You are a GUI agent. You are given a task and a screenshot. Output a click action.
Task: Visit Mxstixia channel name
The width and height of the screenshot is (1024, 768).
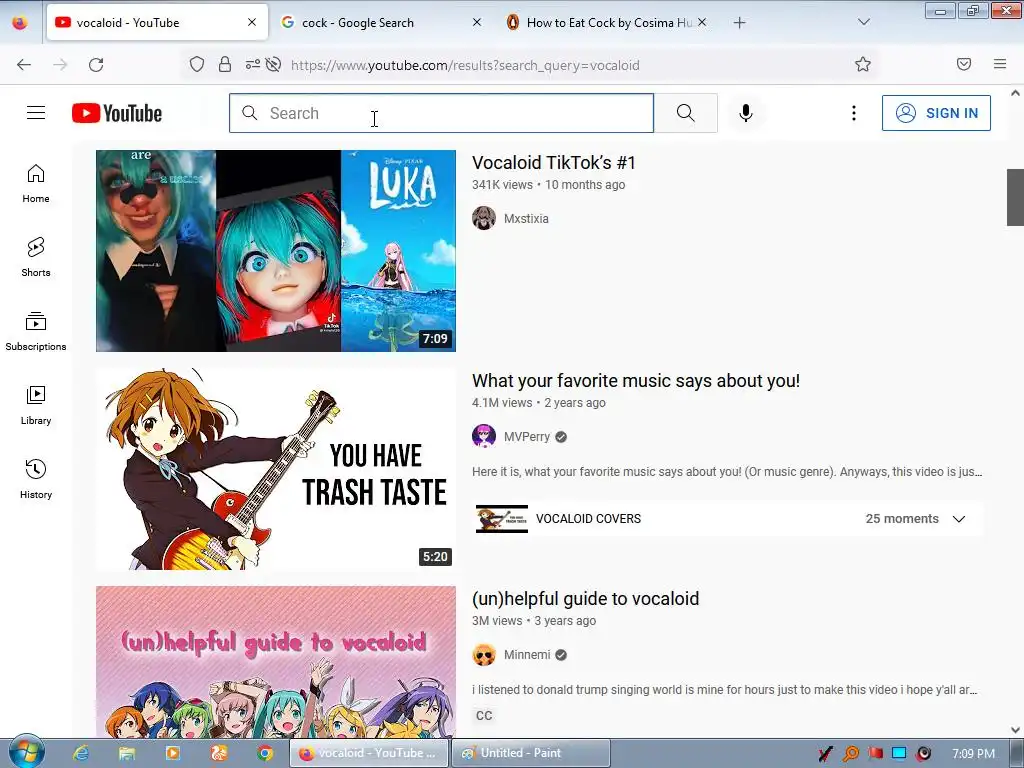pos(526,219)
